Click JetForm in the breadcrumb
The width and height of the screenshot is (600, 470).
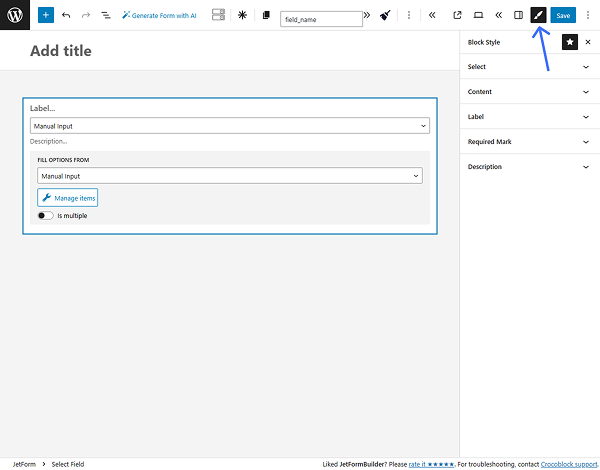[x=24, y=464]
